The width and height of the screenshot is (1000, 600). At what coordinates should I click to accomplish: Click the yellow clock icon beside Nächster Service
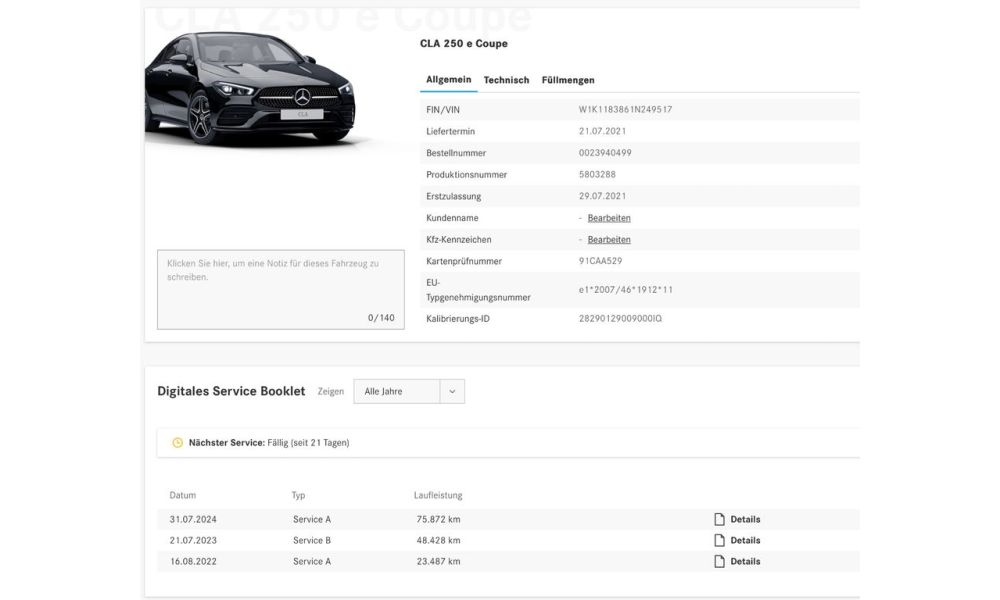[x=177, y=443]
